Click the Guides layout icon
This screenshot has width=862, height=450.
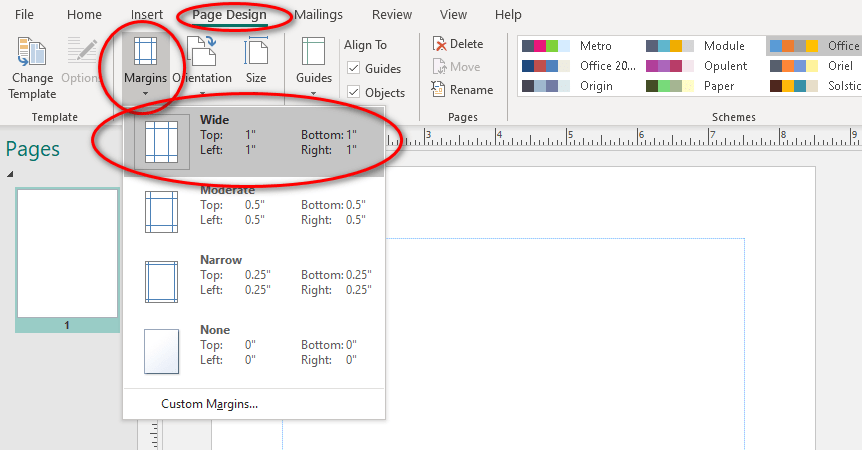pos(314,54)
